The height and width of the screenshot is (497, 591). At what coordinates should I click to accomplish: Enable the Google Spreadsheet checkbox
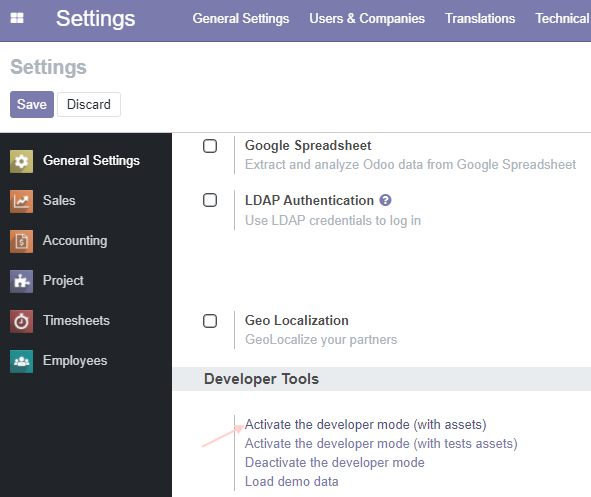pyautogui.click(x=210, y=146)
